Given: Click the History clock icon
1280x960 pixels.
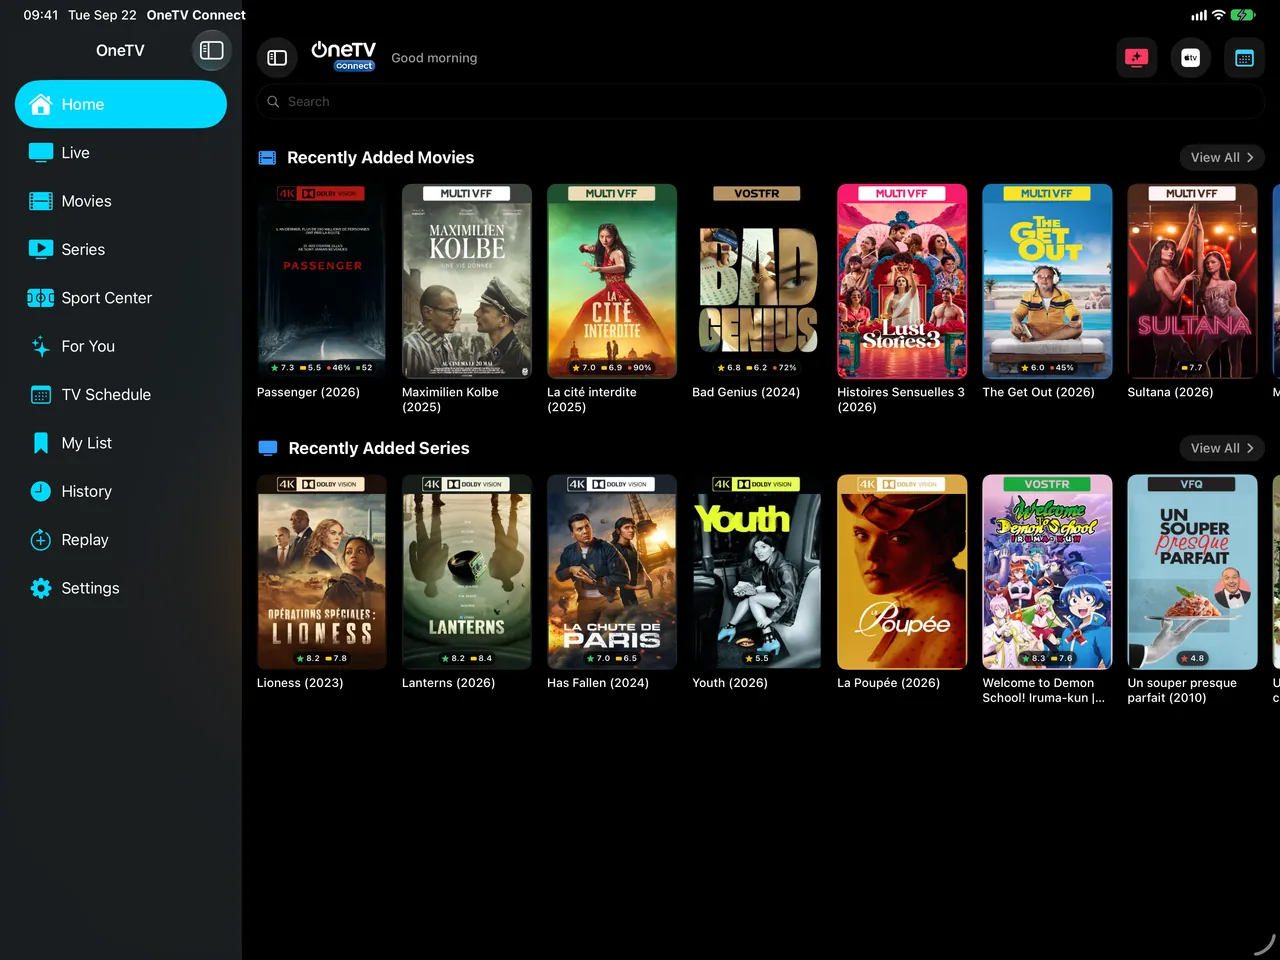Looking at the screenshot, I should [x=41, y=491].
